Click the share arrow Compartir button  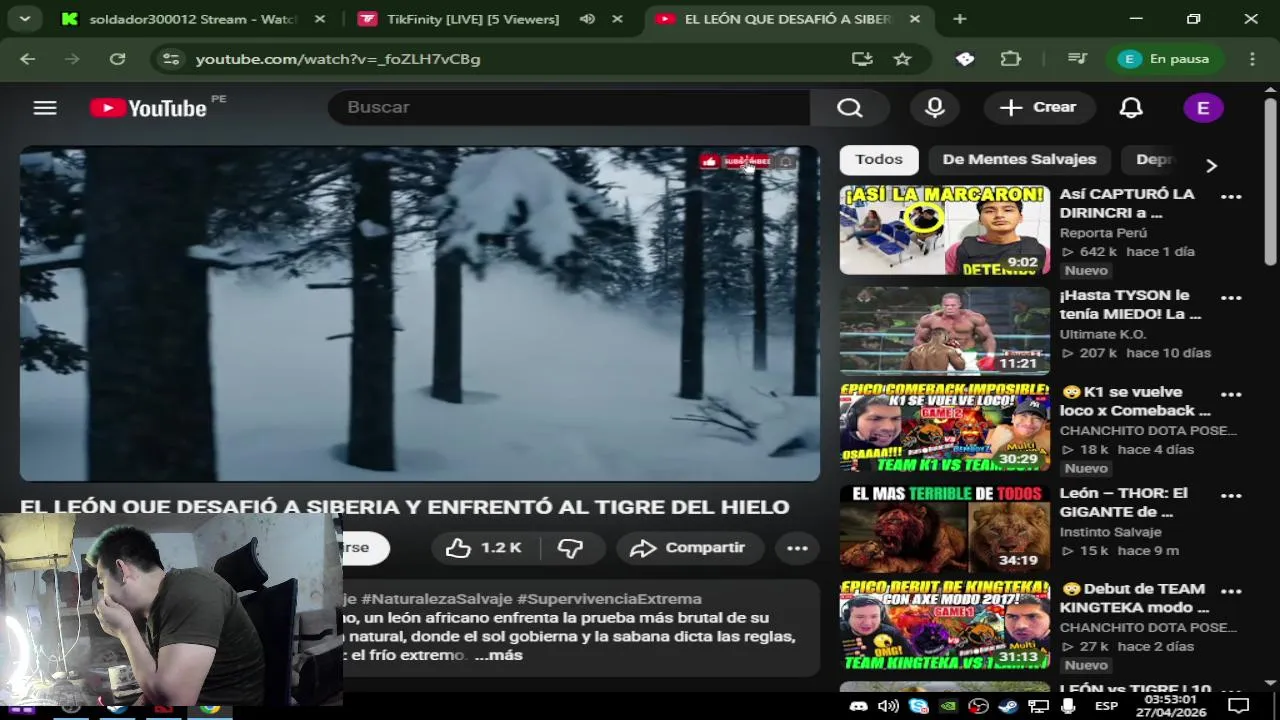688,548
